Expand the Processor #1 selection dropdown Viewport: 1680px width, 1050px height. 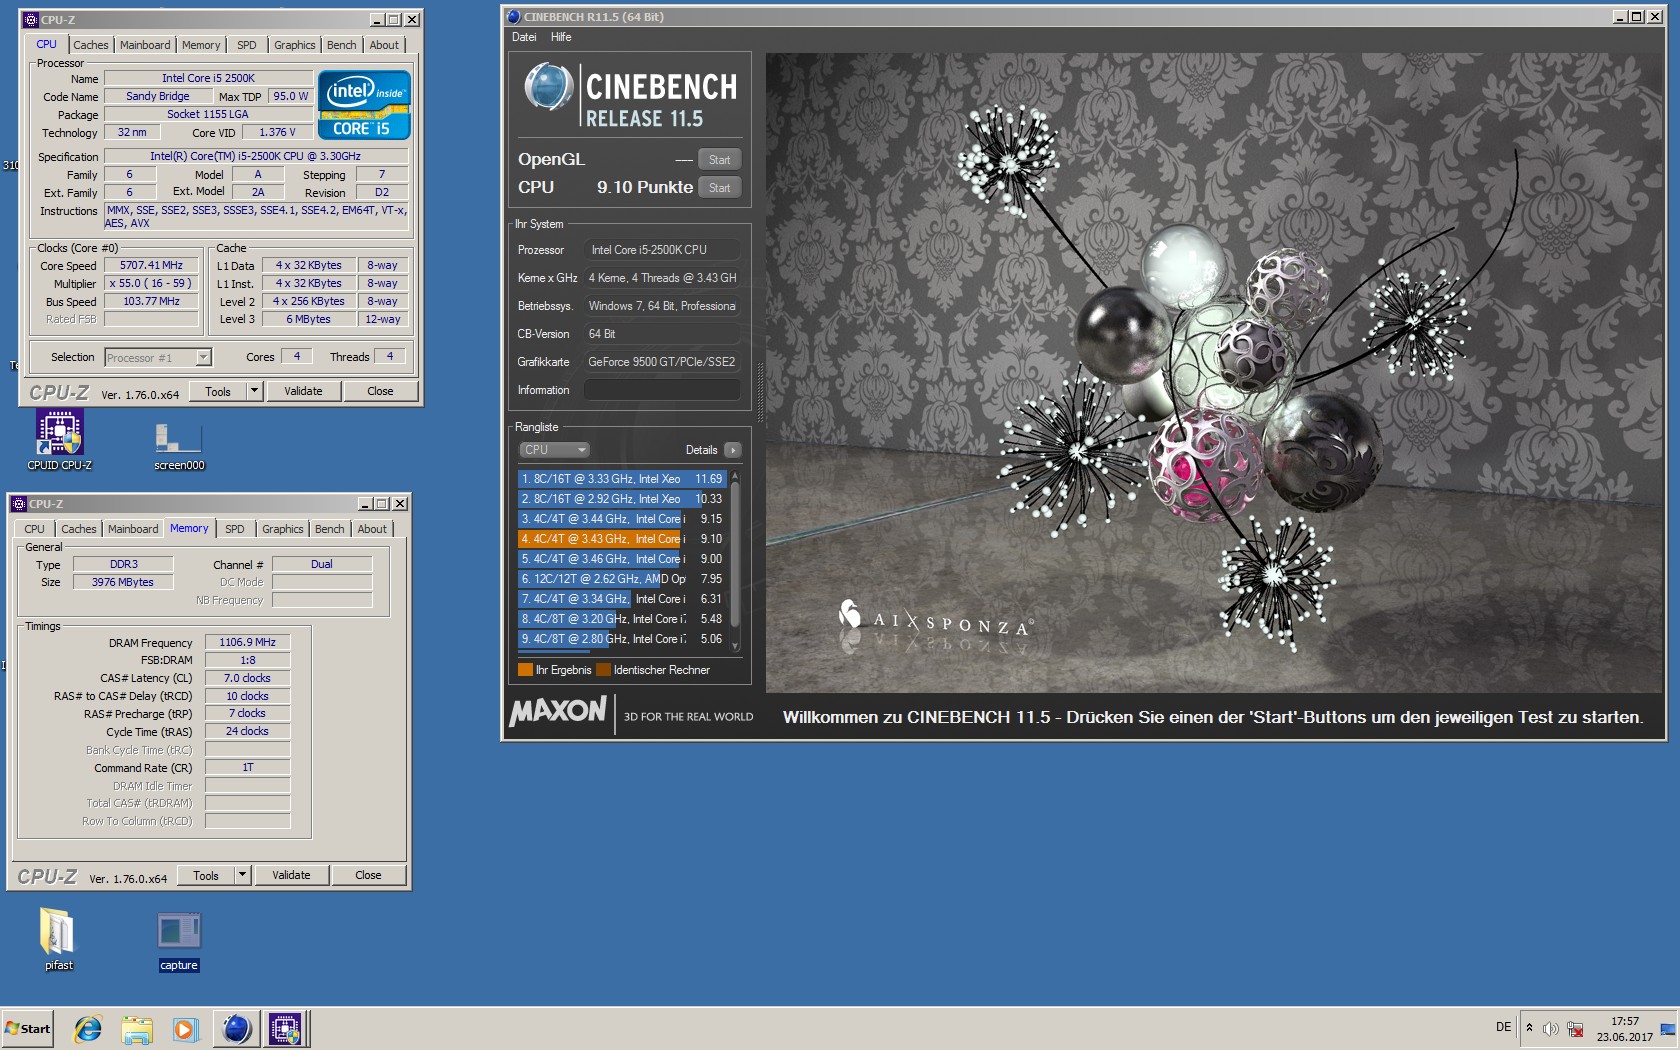(x=203, y=357)
